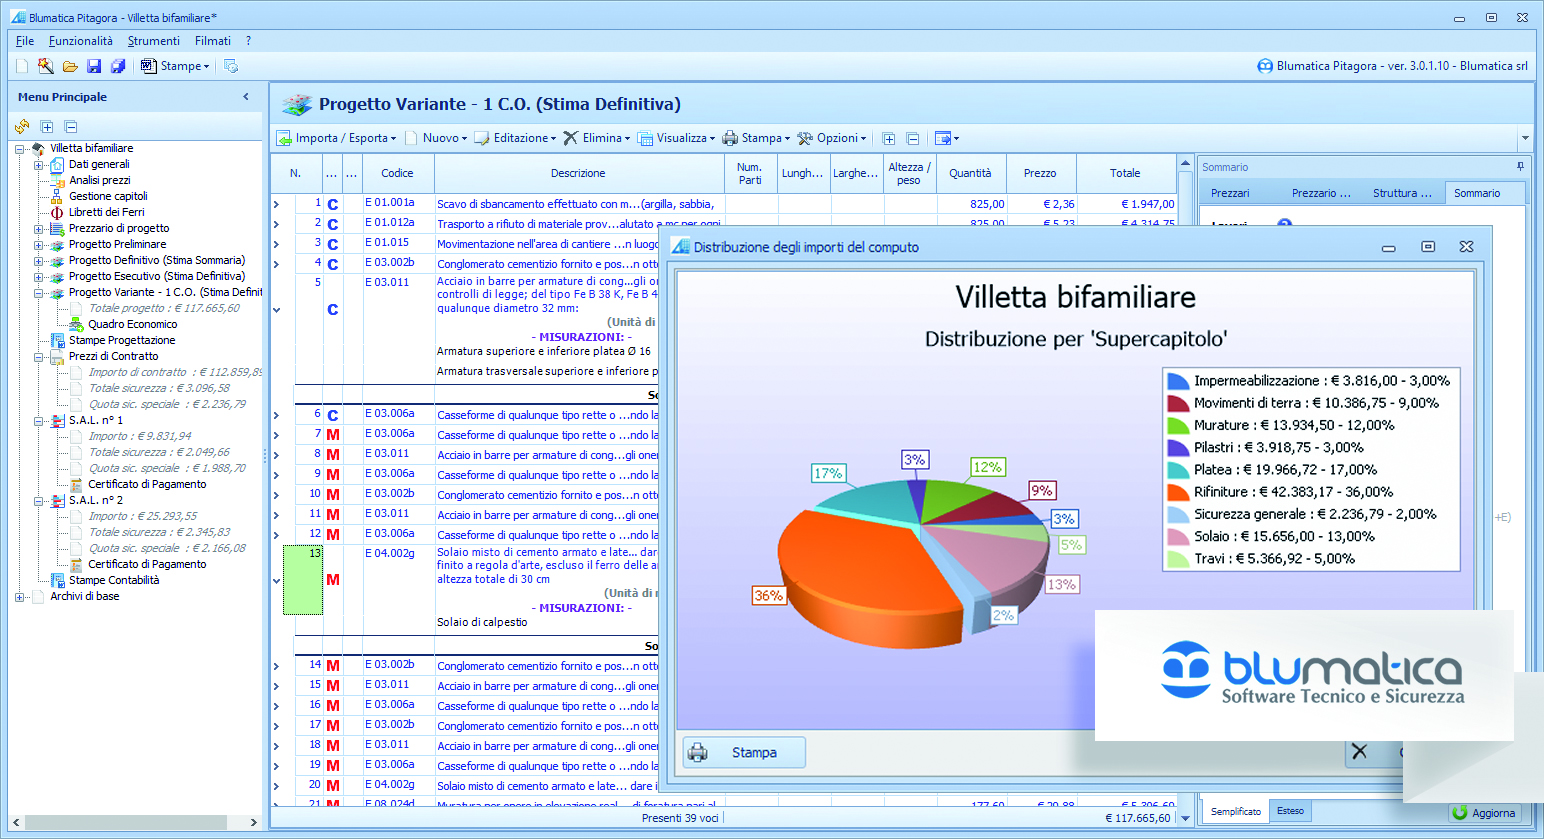Click the Stampa button in chart dialog
This screenshot has height=839, width=1544.
click(x=744, y=752)
